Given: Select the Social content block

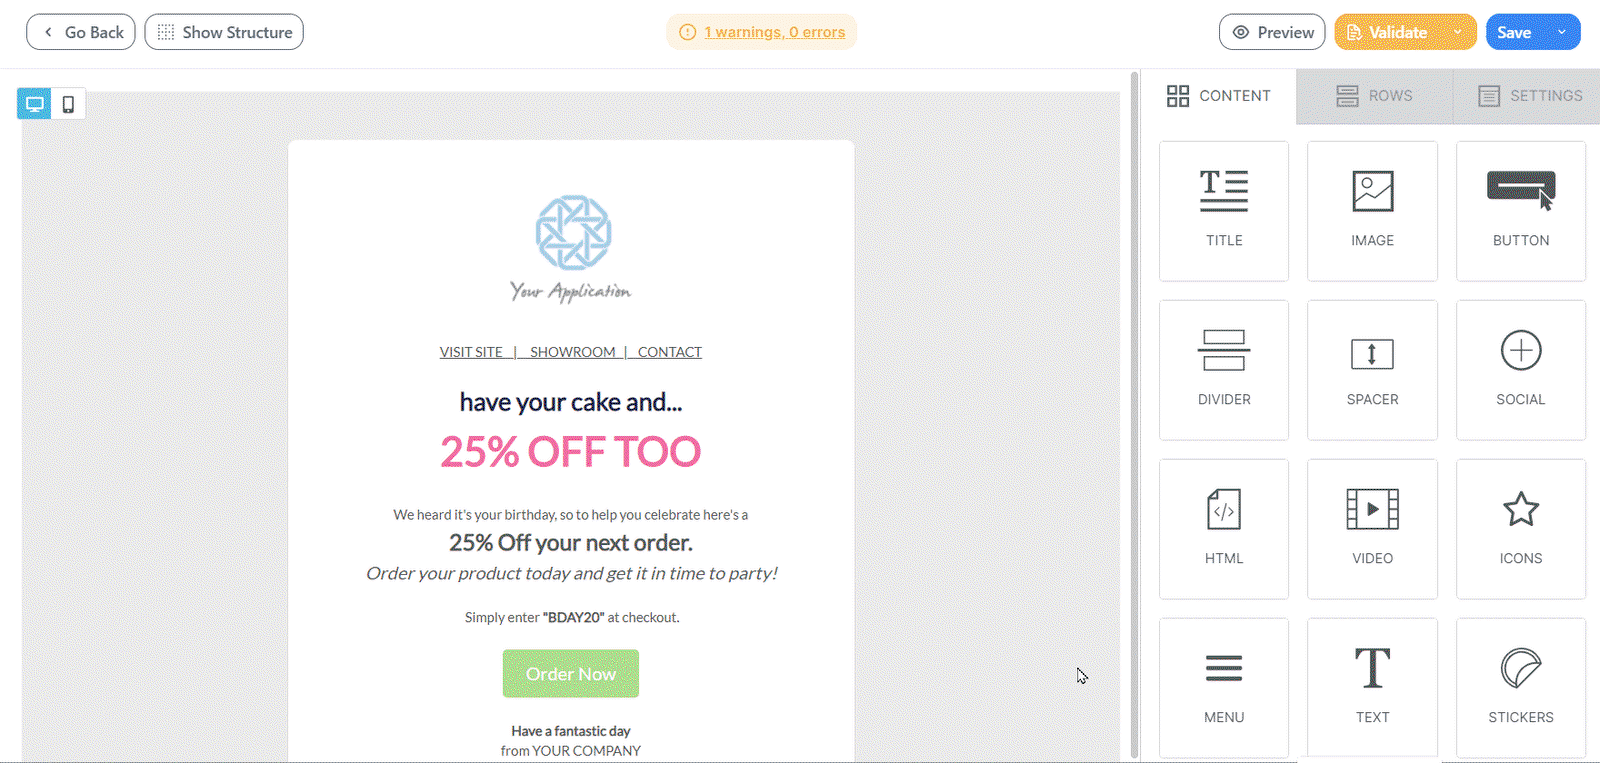Looking at the screenshot, I should pos(1520,369).
